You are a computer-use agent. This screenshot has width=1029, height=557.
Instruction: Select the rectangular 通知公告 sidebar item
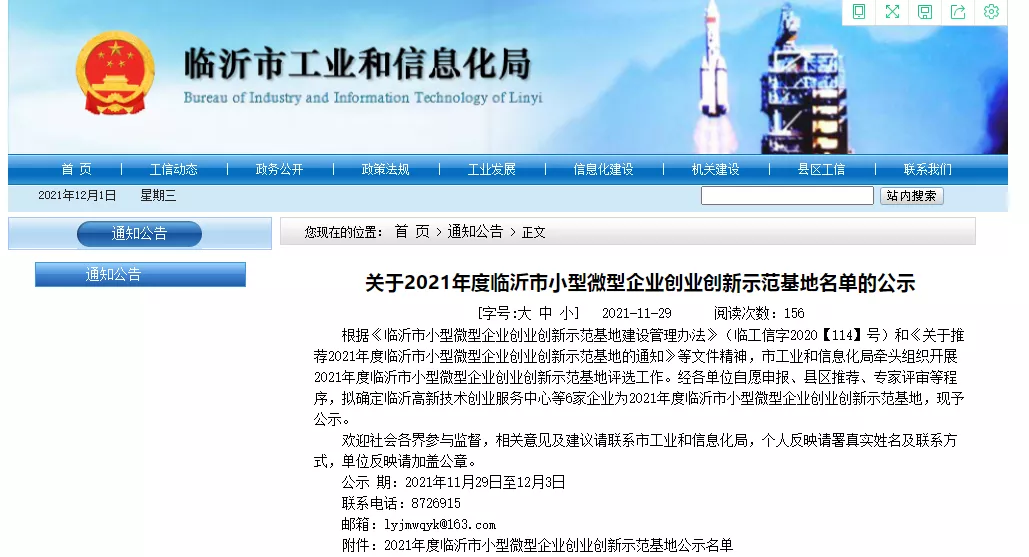[140, 274]
